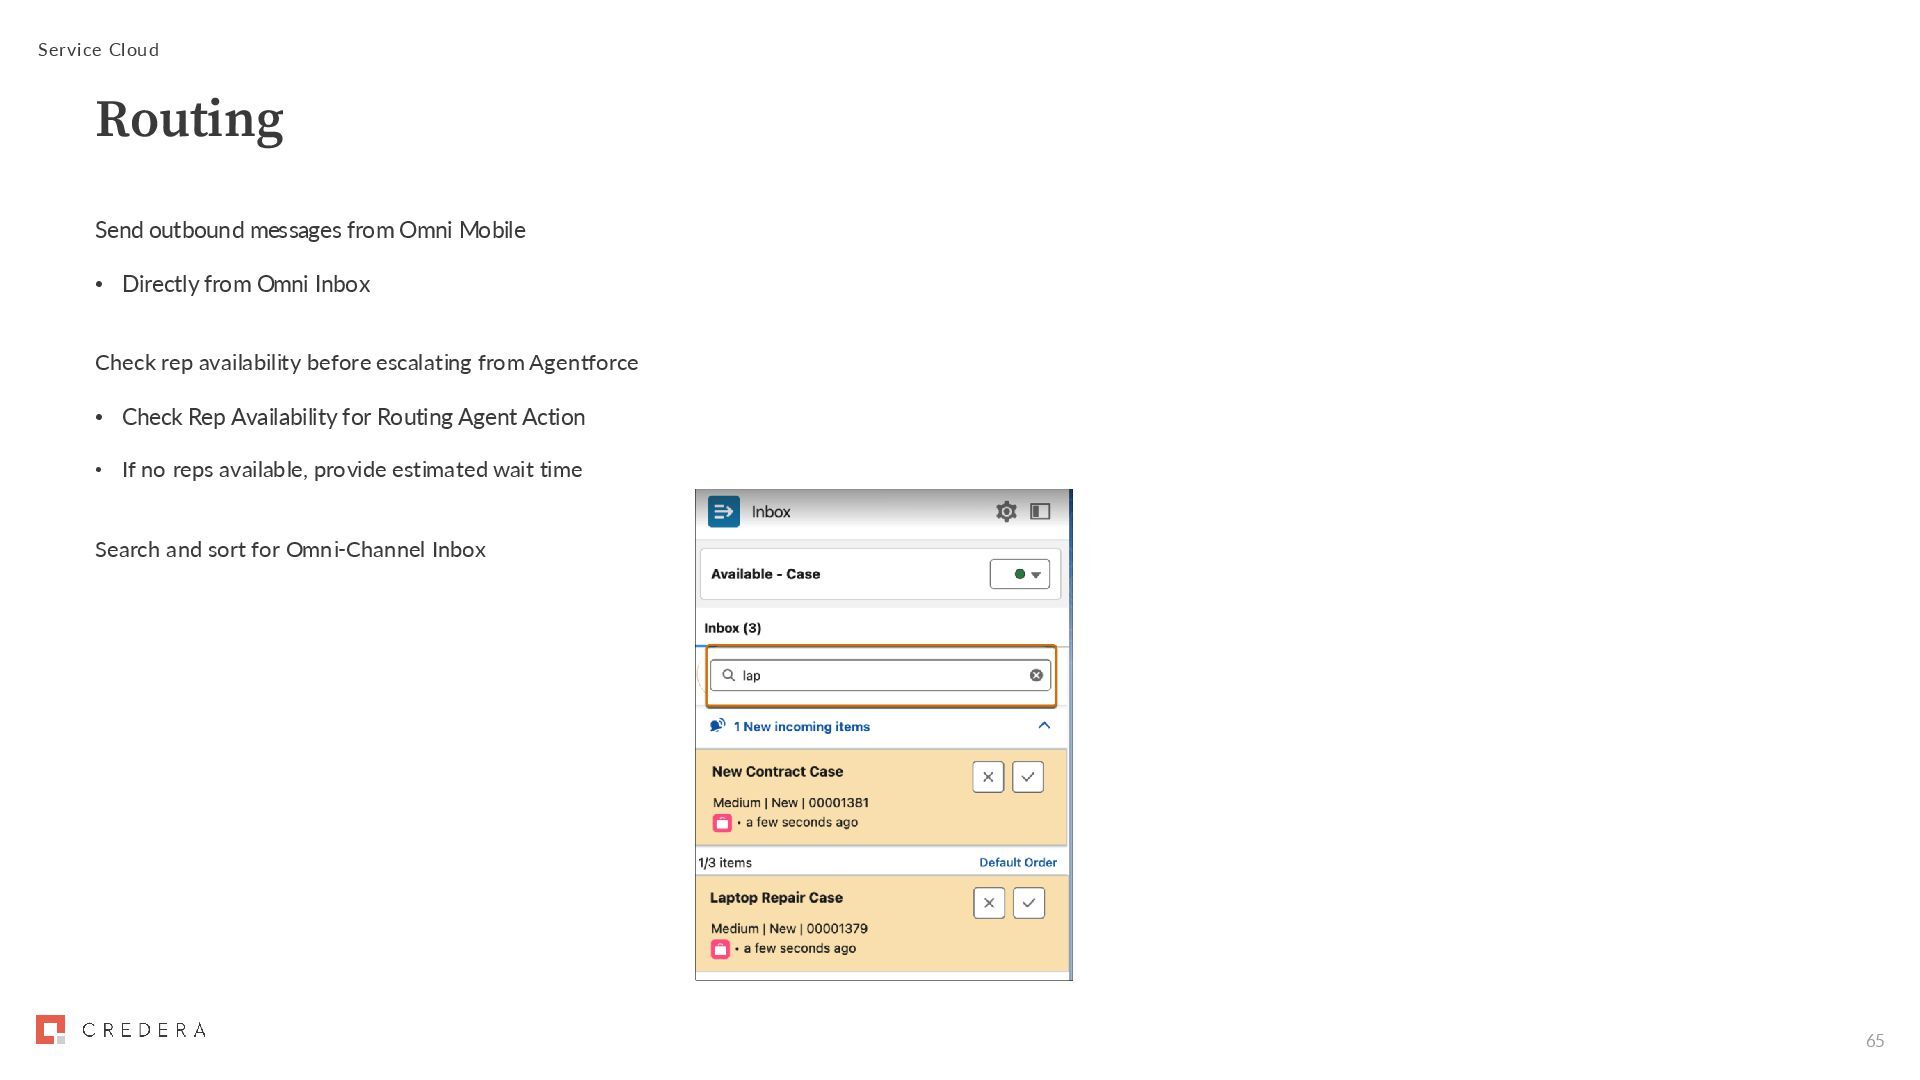Click the 1 New incoming items link
The image size is (1920, 1080).
pos(801,727)
